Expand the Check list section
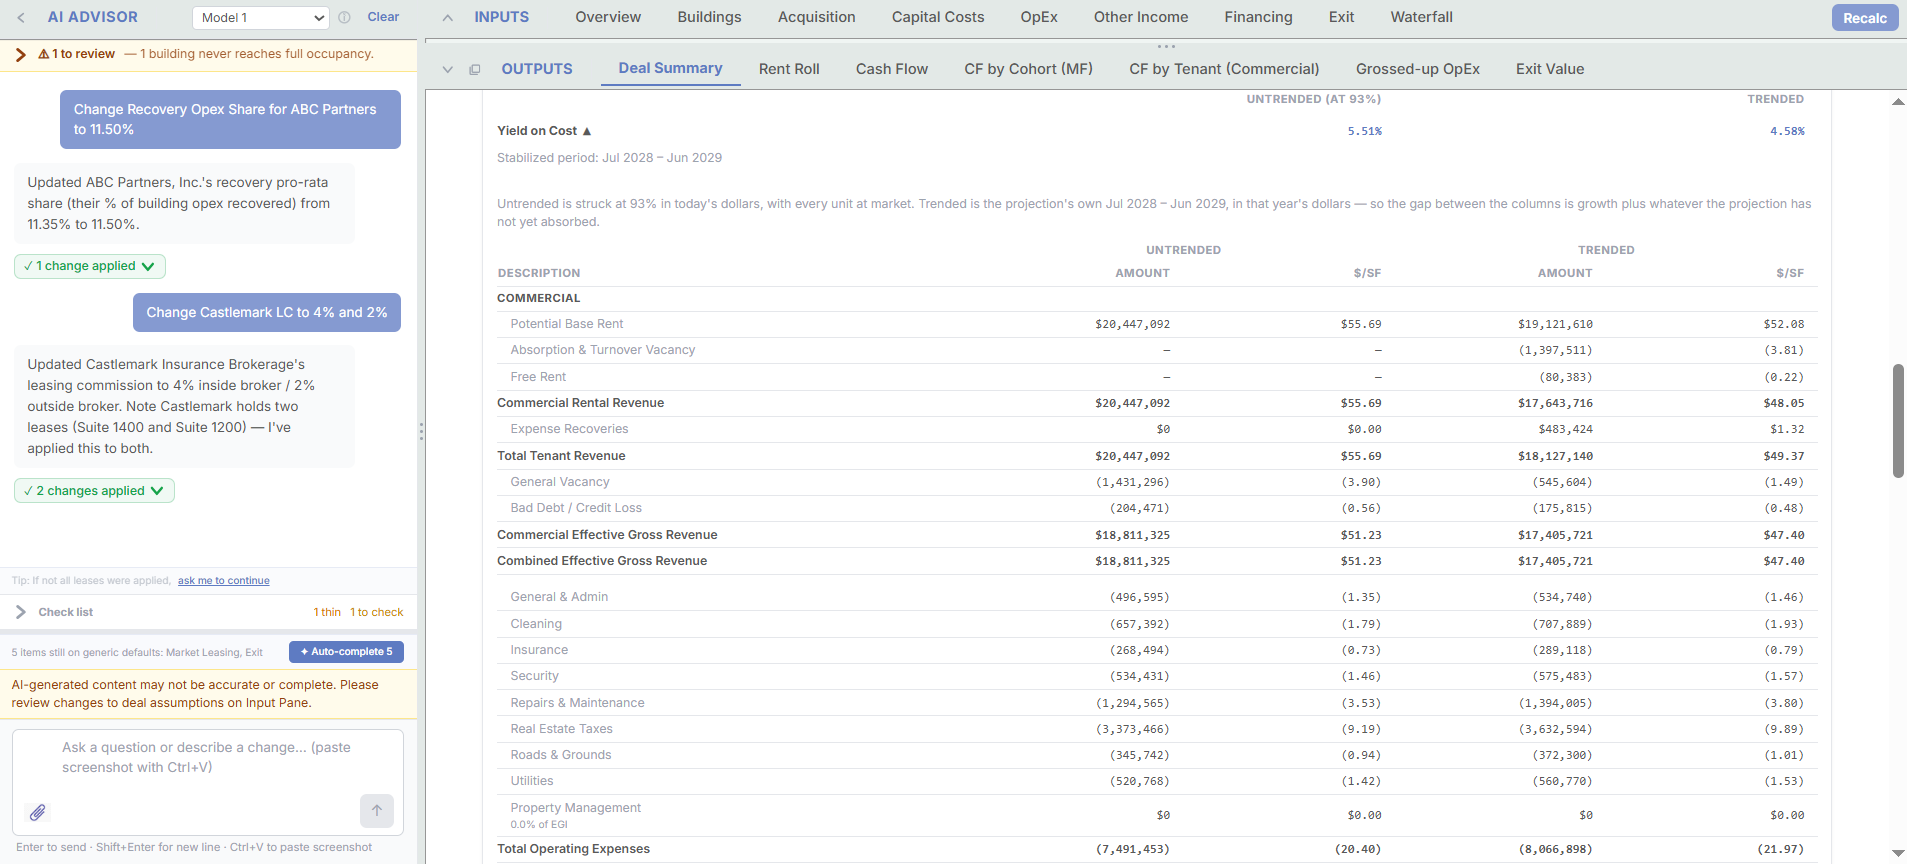Screen dimensions: 1907x864 21,612
